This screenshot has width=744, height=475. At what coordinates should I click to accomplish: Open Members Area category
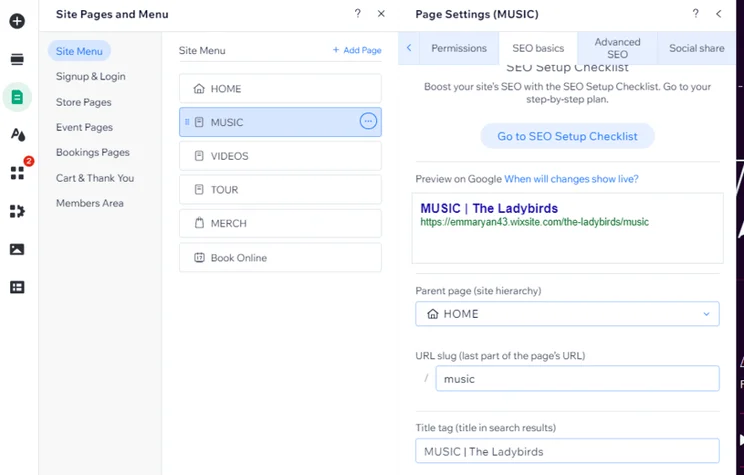(x=90, y=203)
